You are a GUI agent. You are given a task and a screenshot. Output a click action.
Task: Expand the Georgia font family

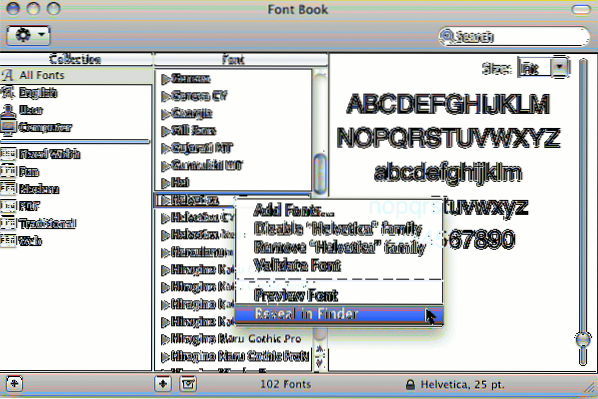pos(165,114)
